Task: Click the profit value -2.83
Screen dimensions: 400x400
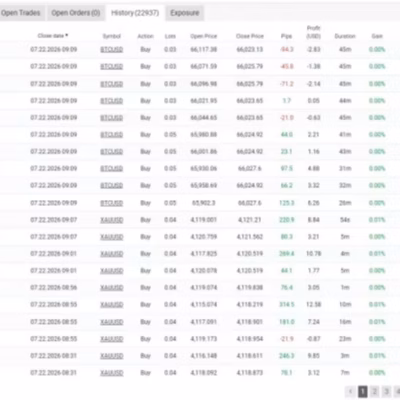Action: tap(313, 50)
